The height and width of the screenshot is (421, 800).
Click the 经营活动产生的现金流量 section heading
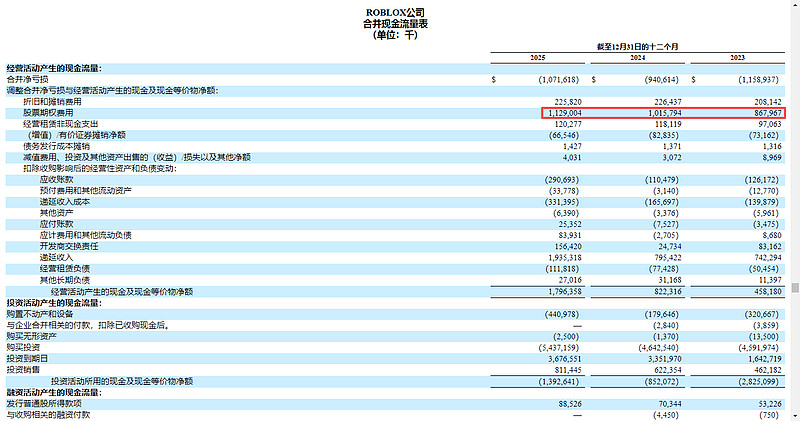[54, 68]
